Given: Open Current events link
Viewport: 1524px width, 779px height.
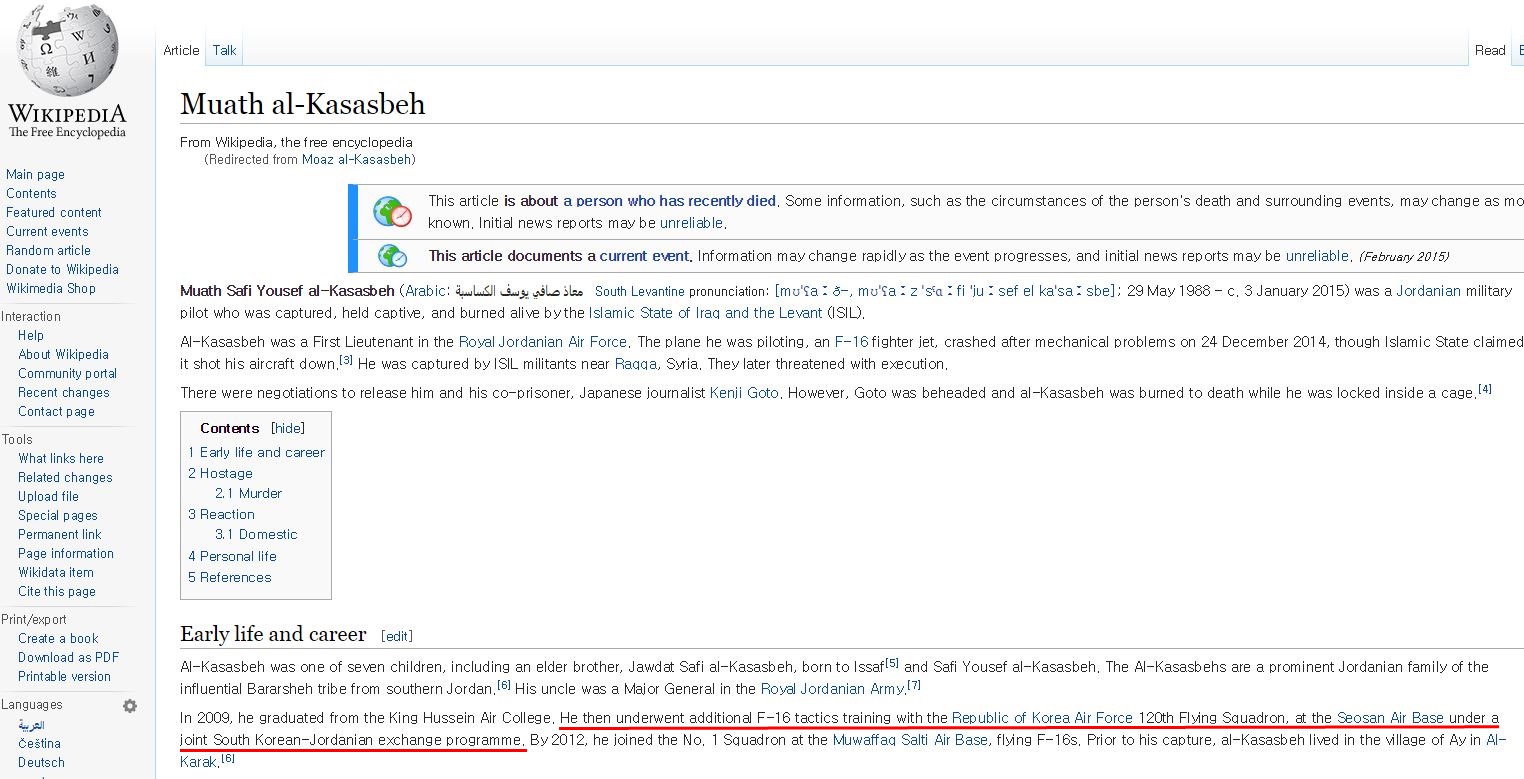Looking at the screenshot, I should point(47,231).
